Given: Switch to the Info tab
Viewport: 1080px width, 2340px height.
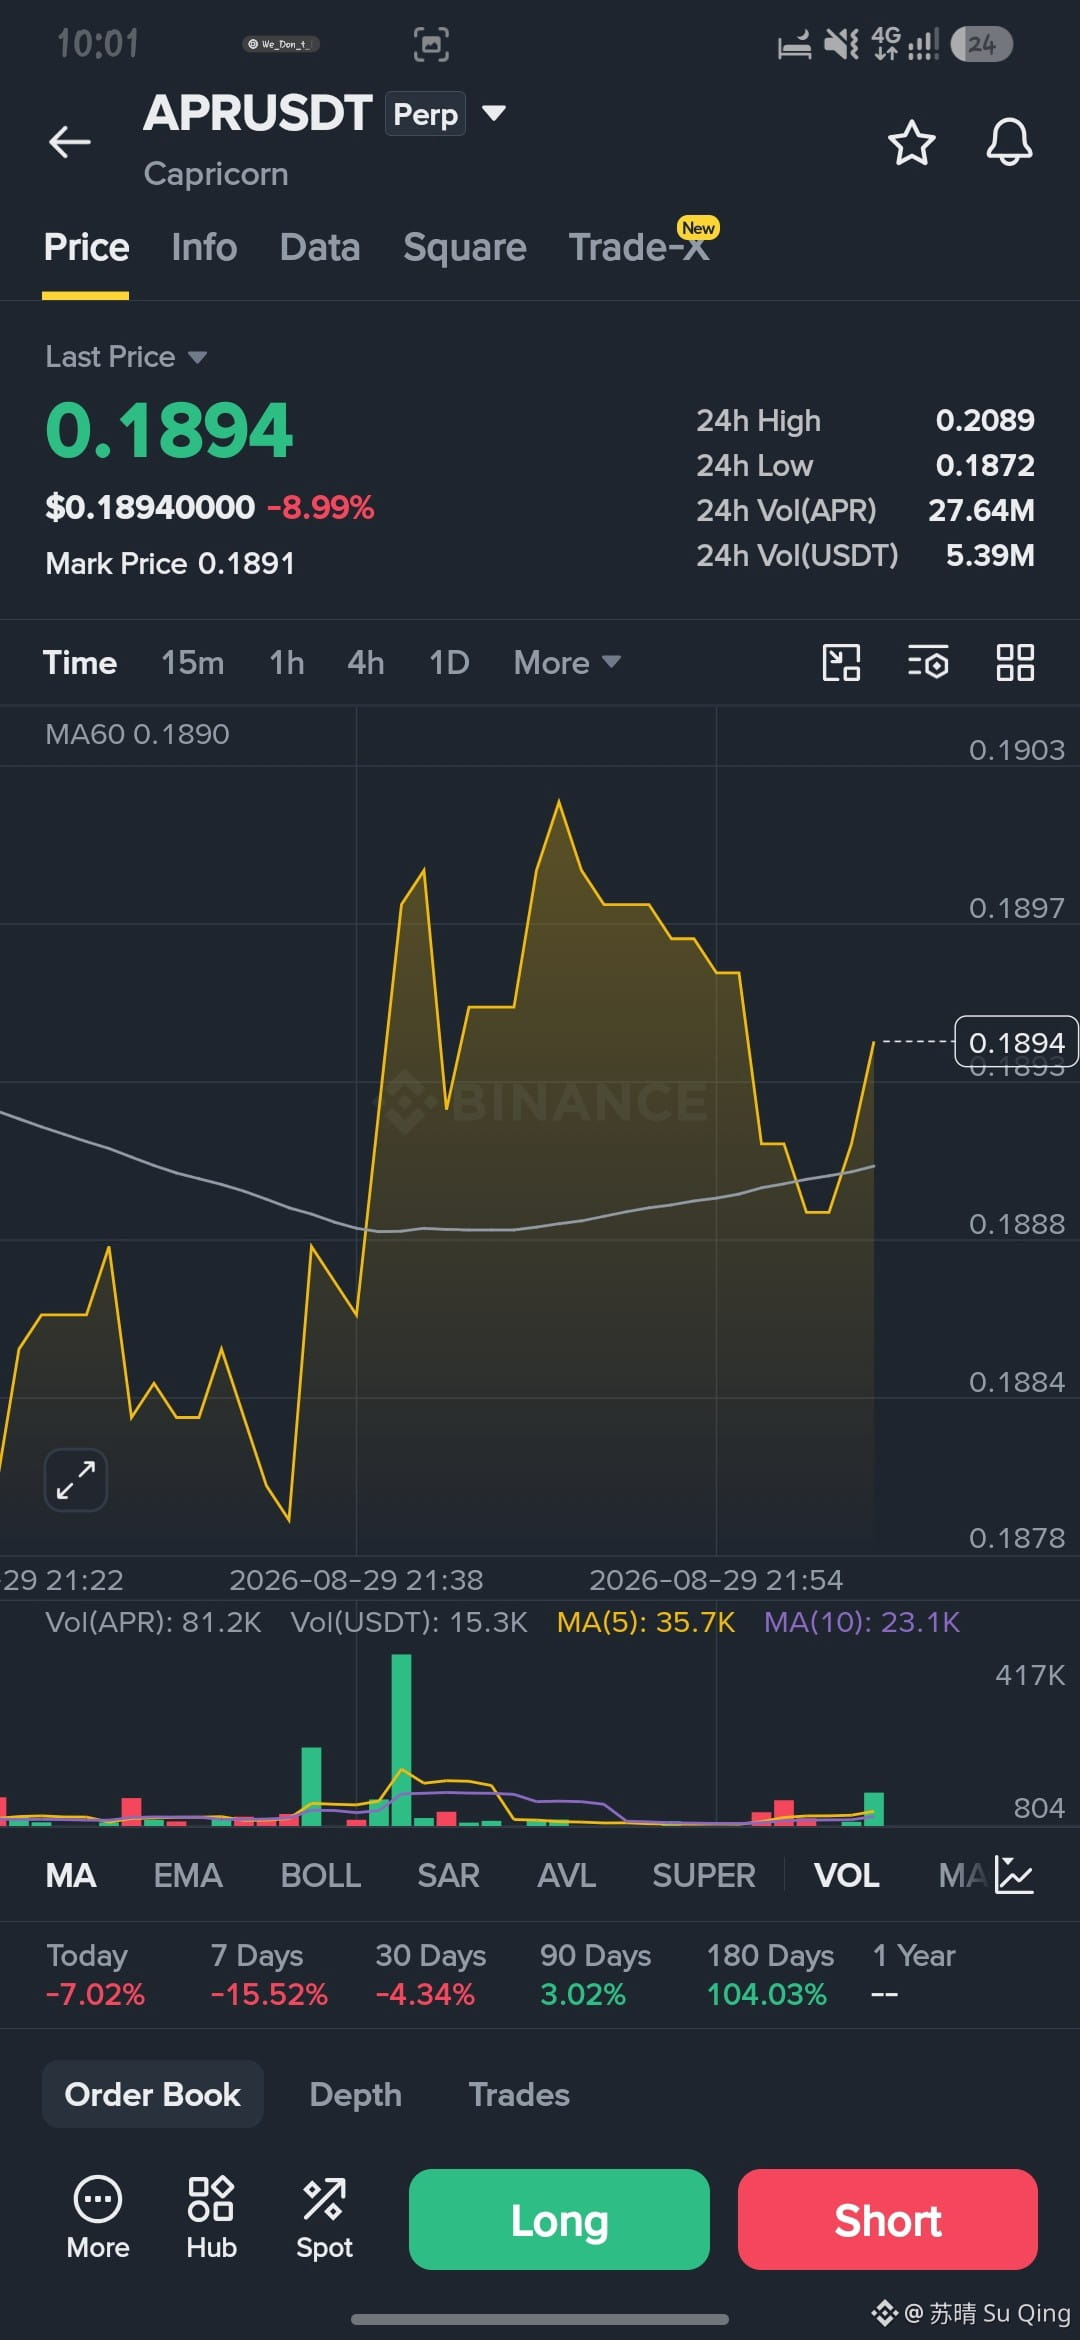Looking at the screenshot, I should pyautogui.click(x=204, y=247).
